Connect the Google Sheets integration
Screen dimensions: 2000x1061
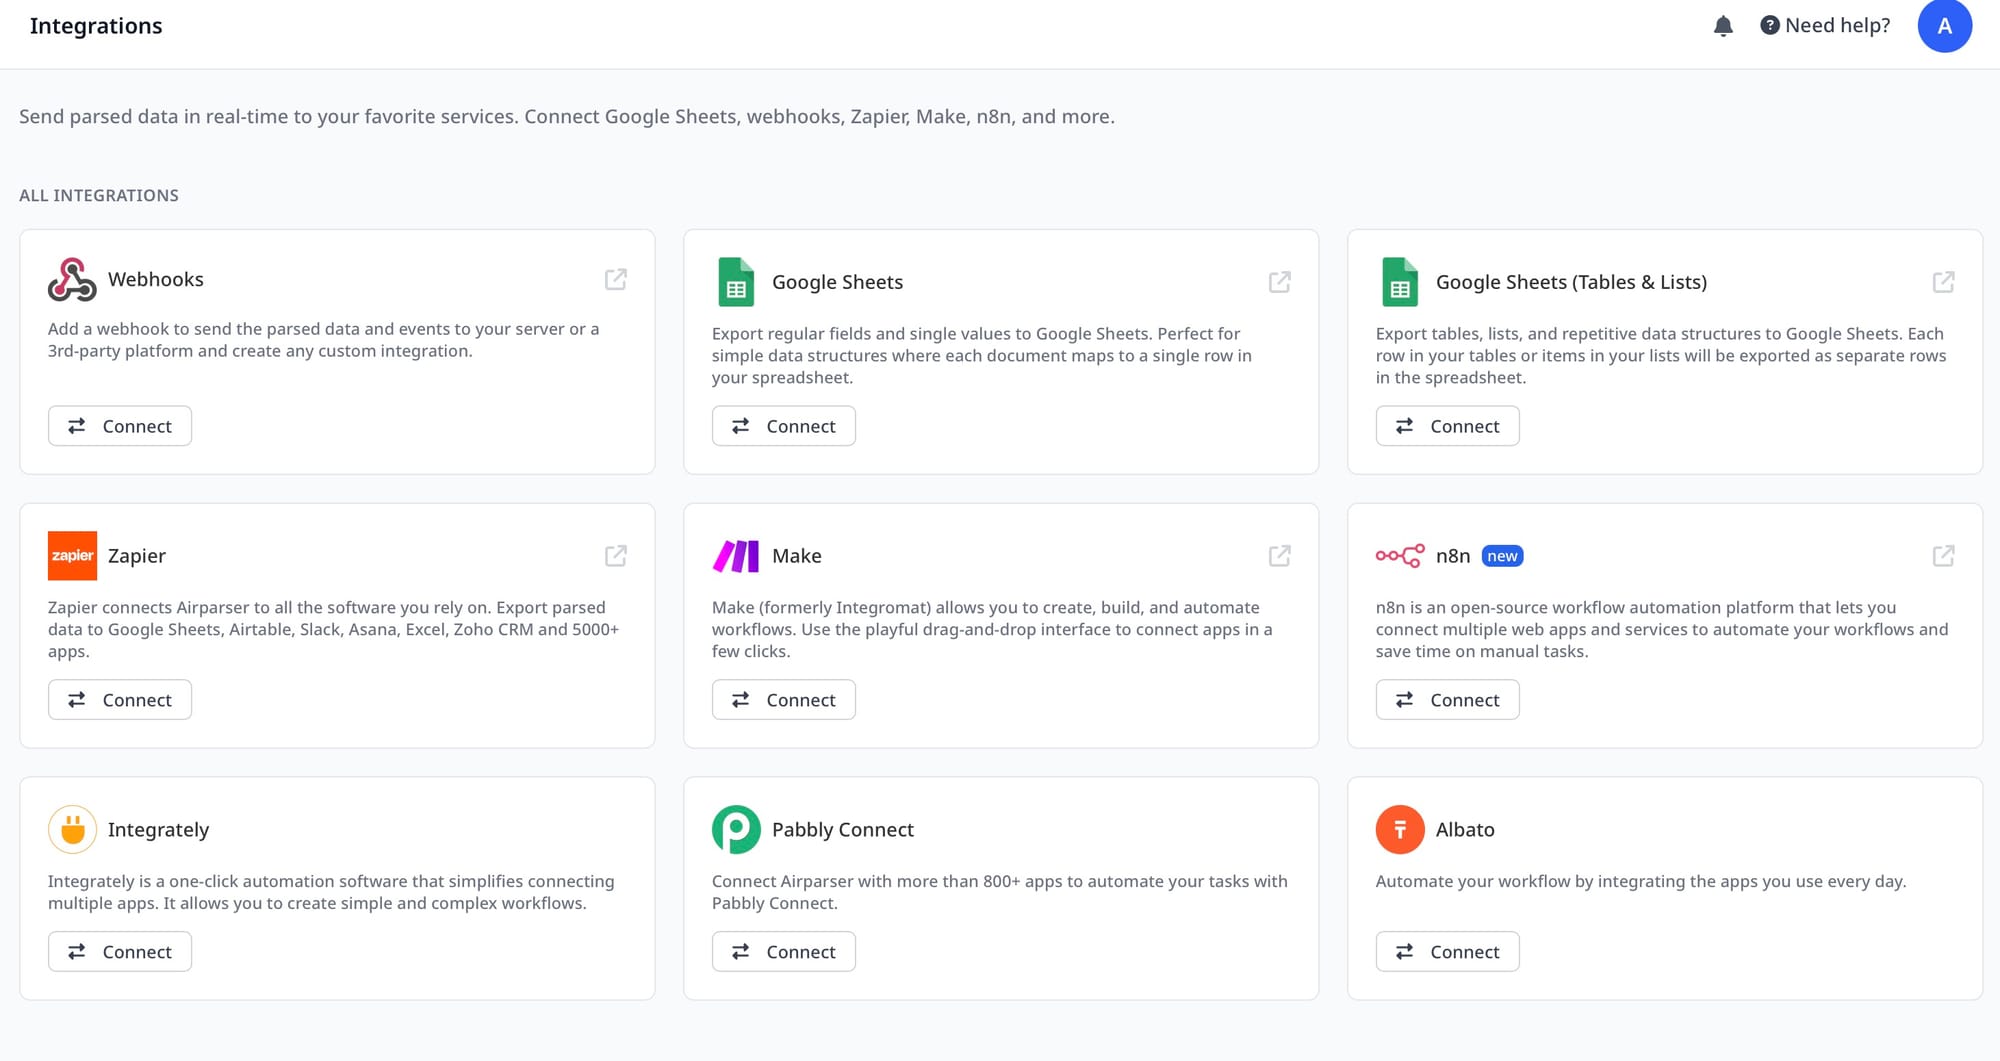(x=783, y=426)
